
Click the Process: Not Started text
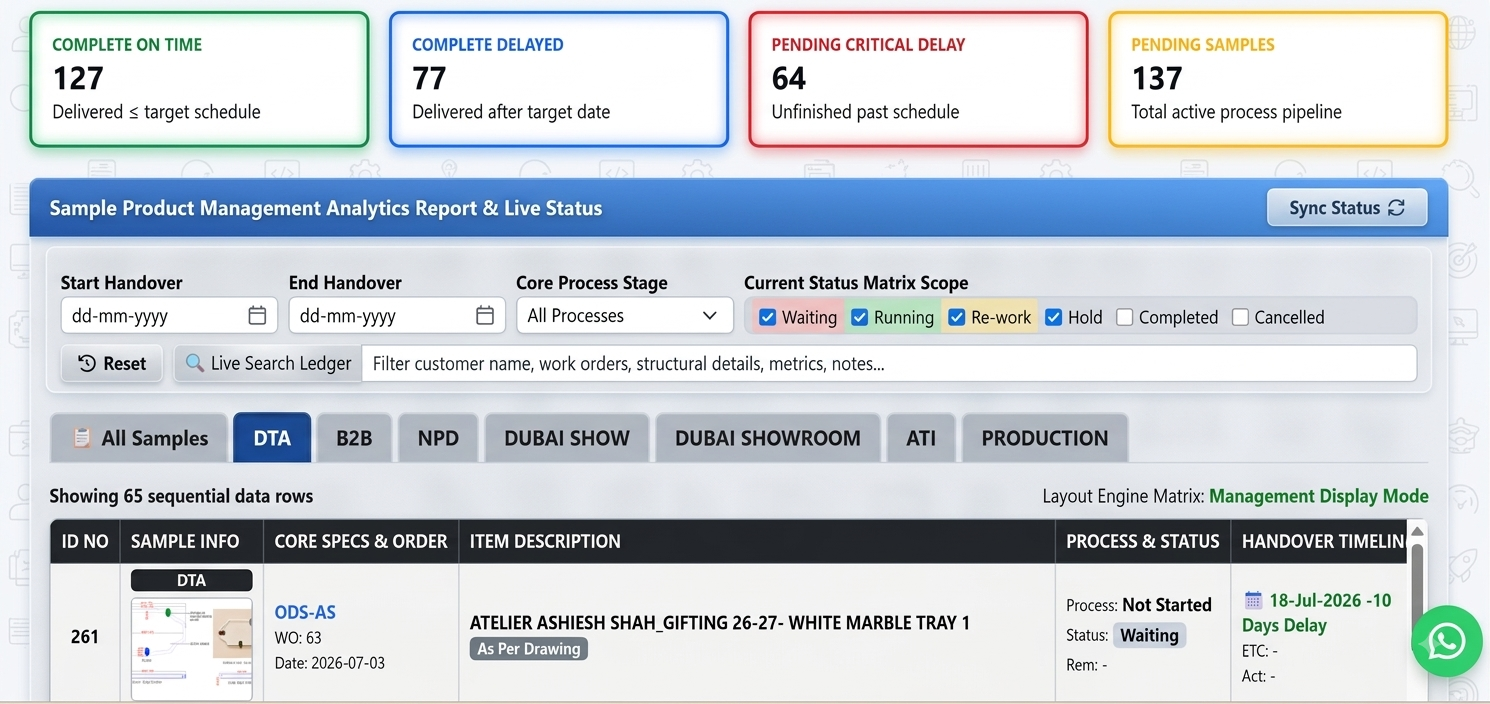[1139, 605]
